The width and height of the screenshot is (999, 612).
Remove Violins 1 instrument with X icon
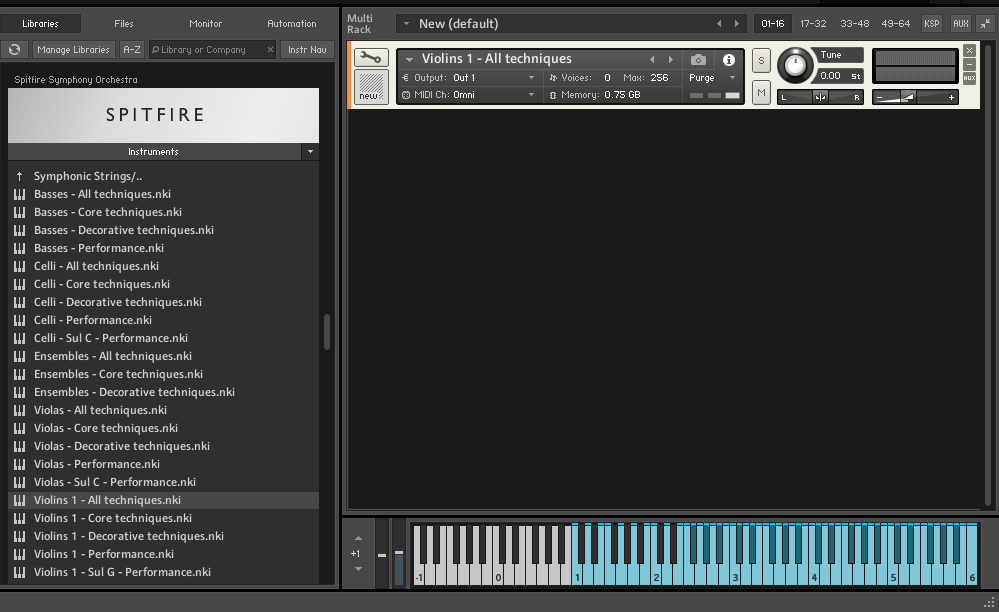coord(969,50)
